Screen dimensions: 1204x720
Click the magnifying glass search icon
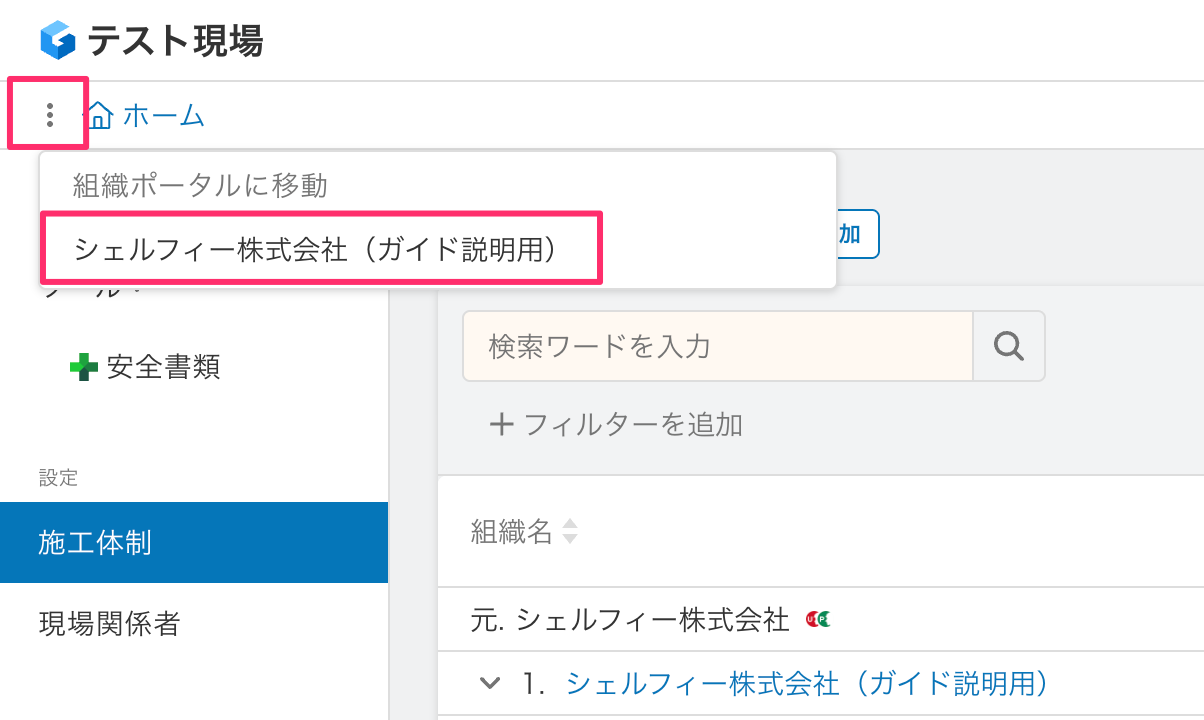click(x=1007, y=346)
